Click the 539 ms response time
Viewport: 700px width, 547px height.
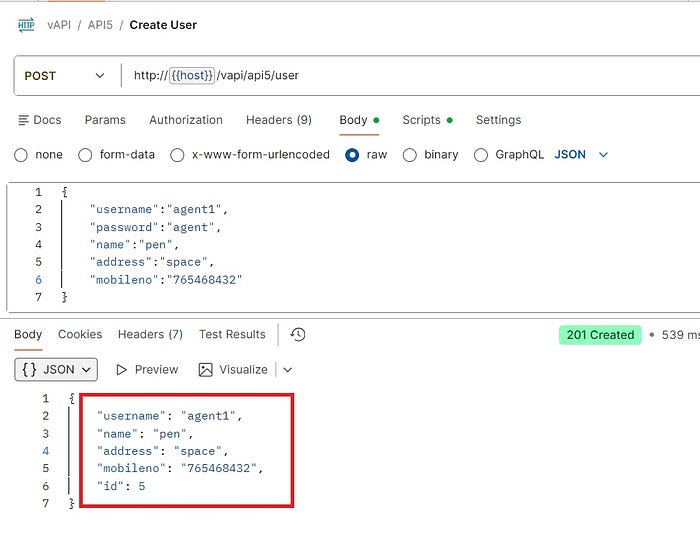680,335
